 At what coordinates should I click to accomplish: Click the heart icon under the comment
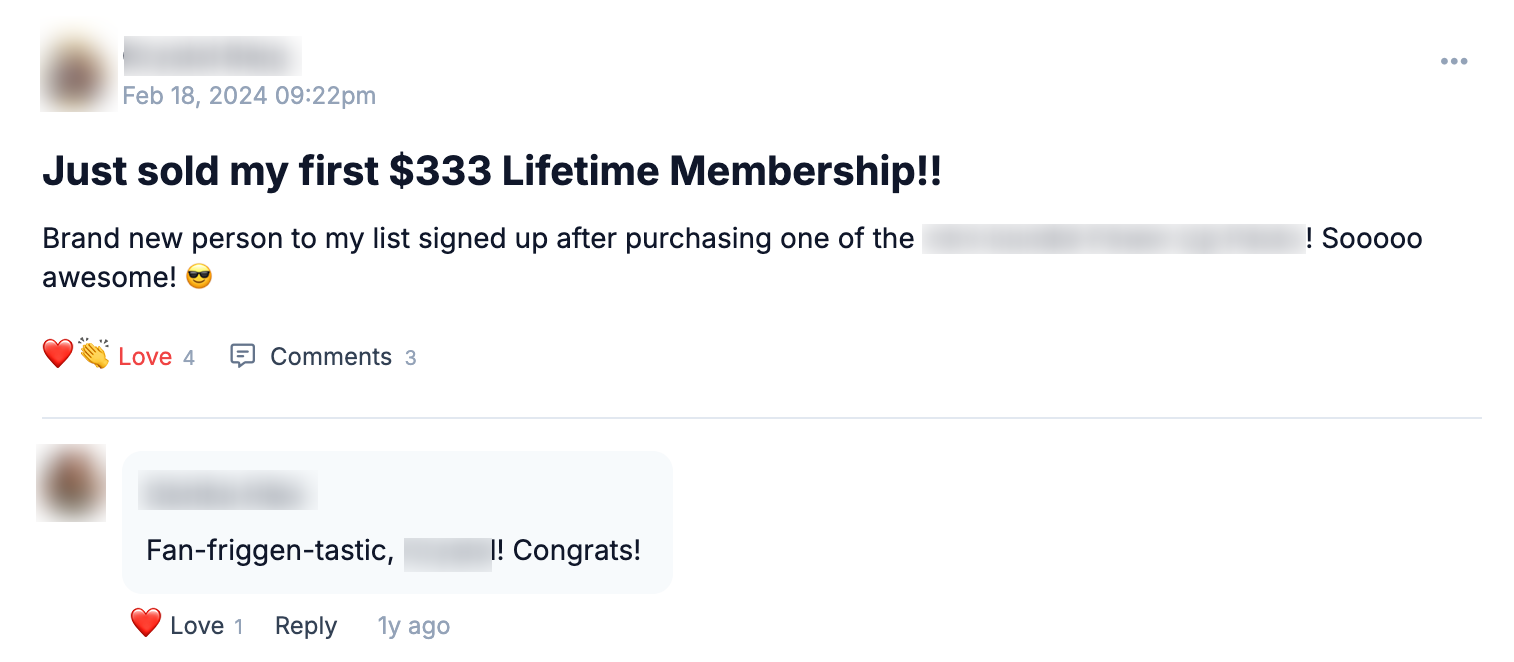pos(146,624)
